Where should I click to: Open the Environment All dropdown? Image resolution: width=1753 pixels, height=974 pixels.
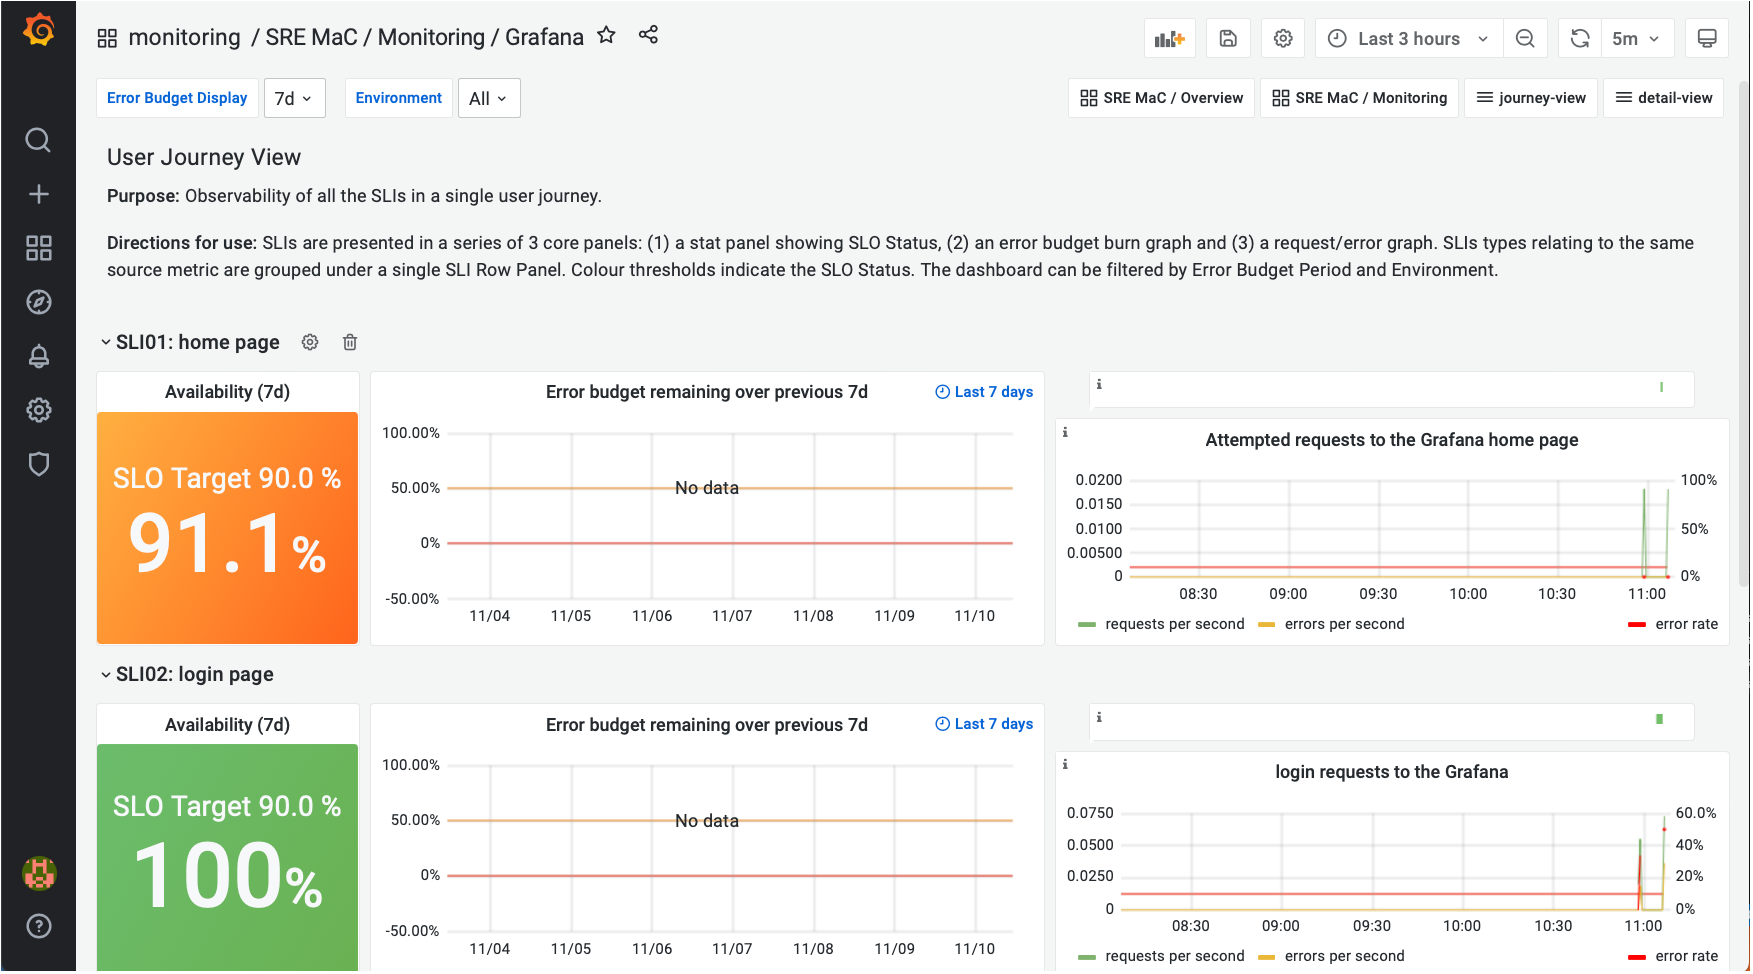[x=489, y=98]
